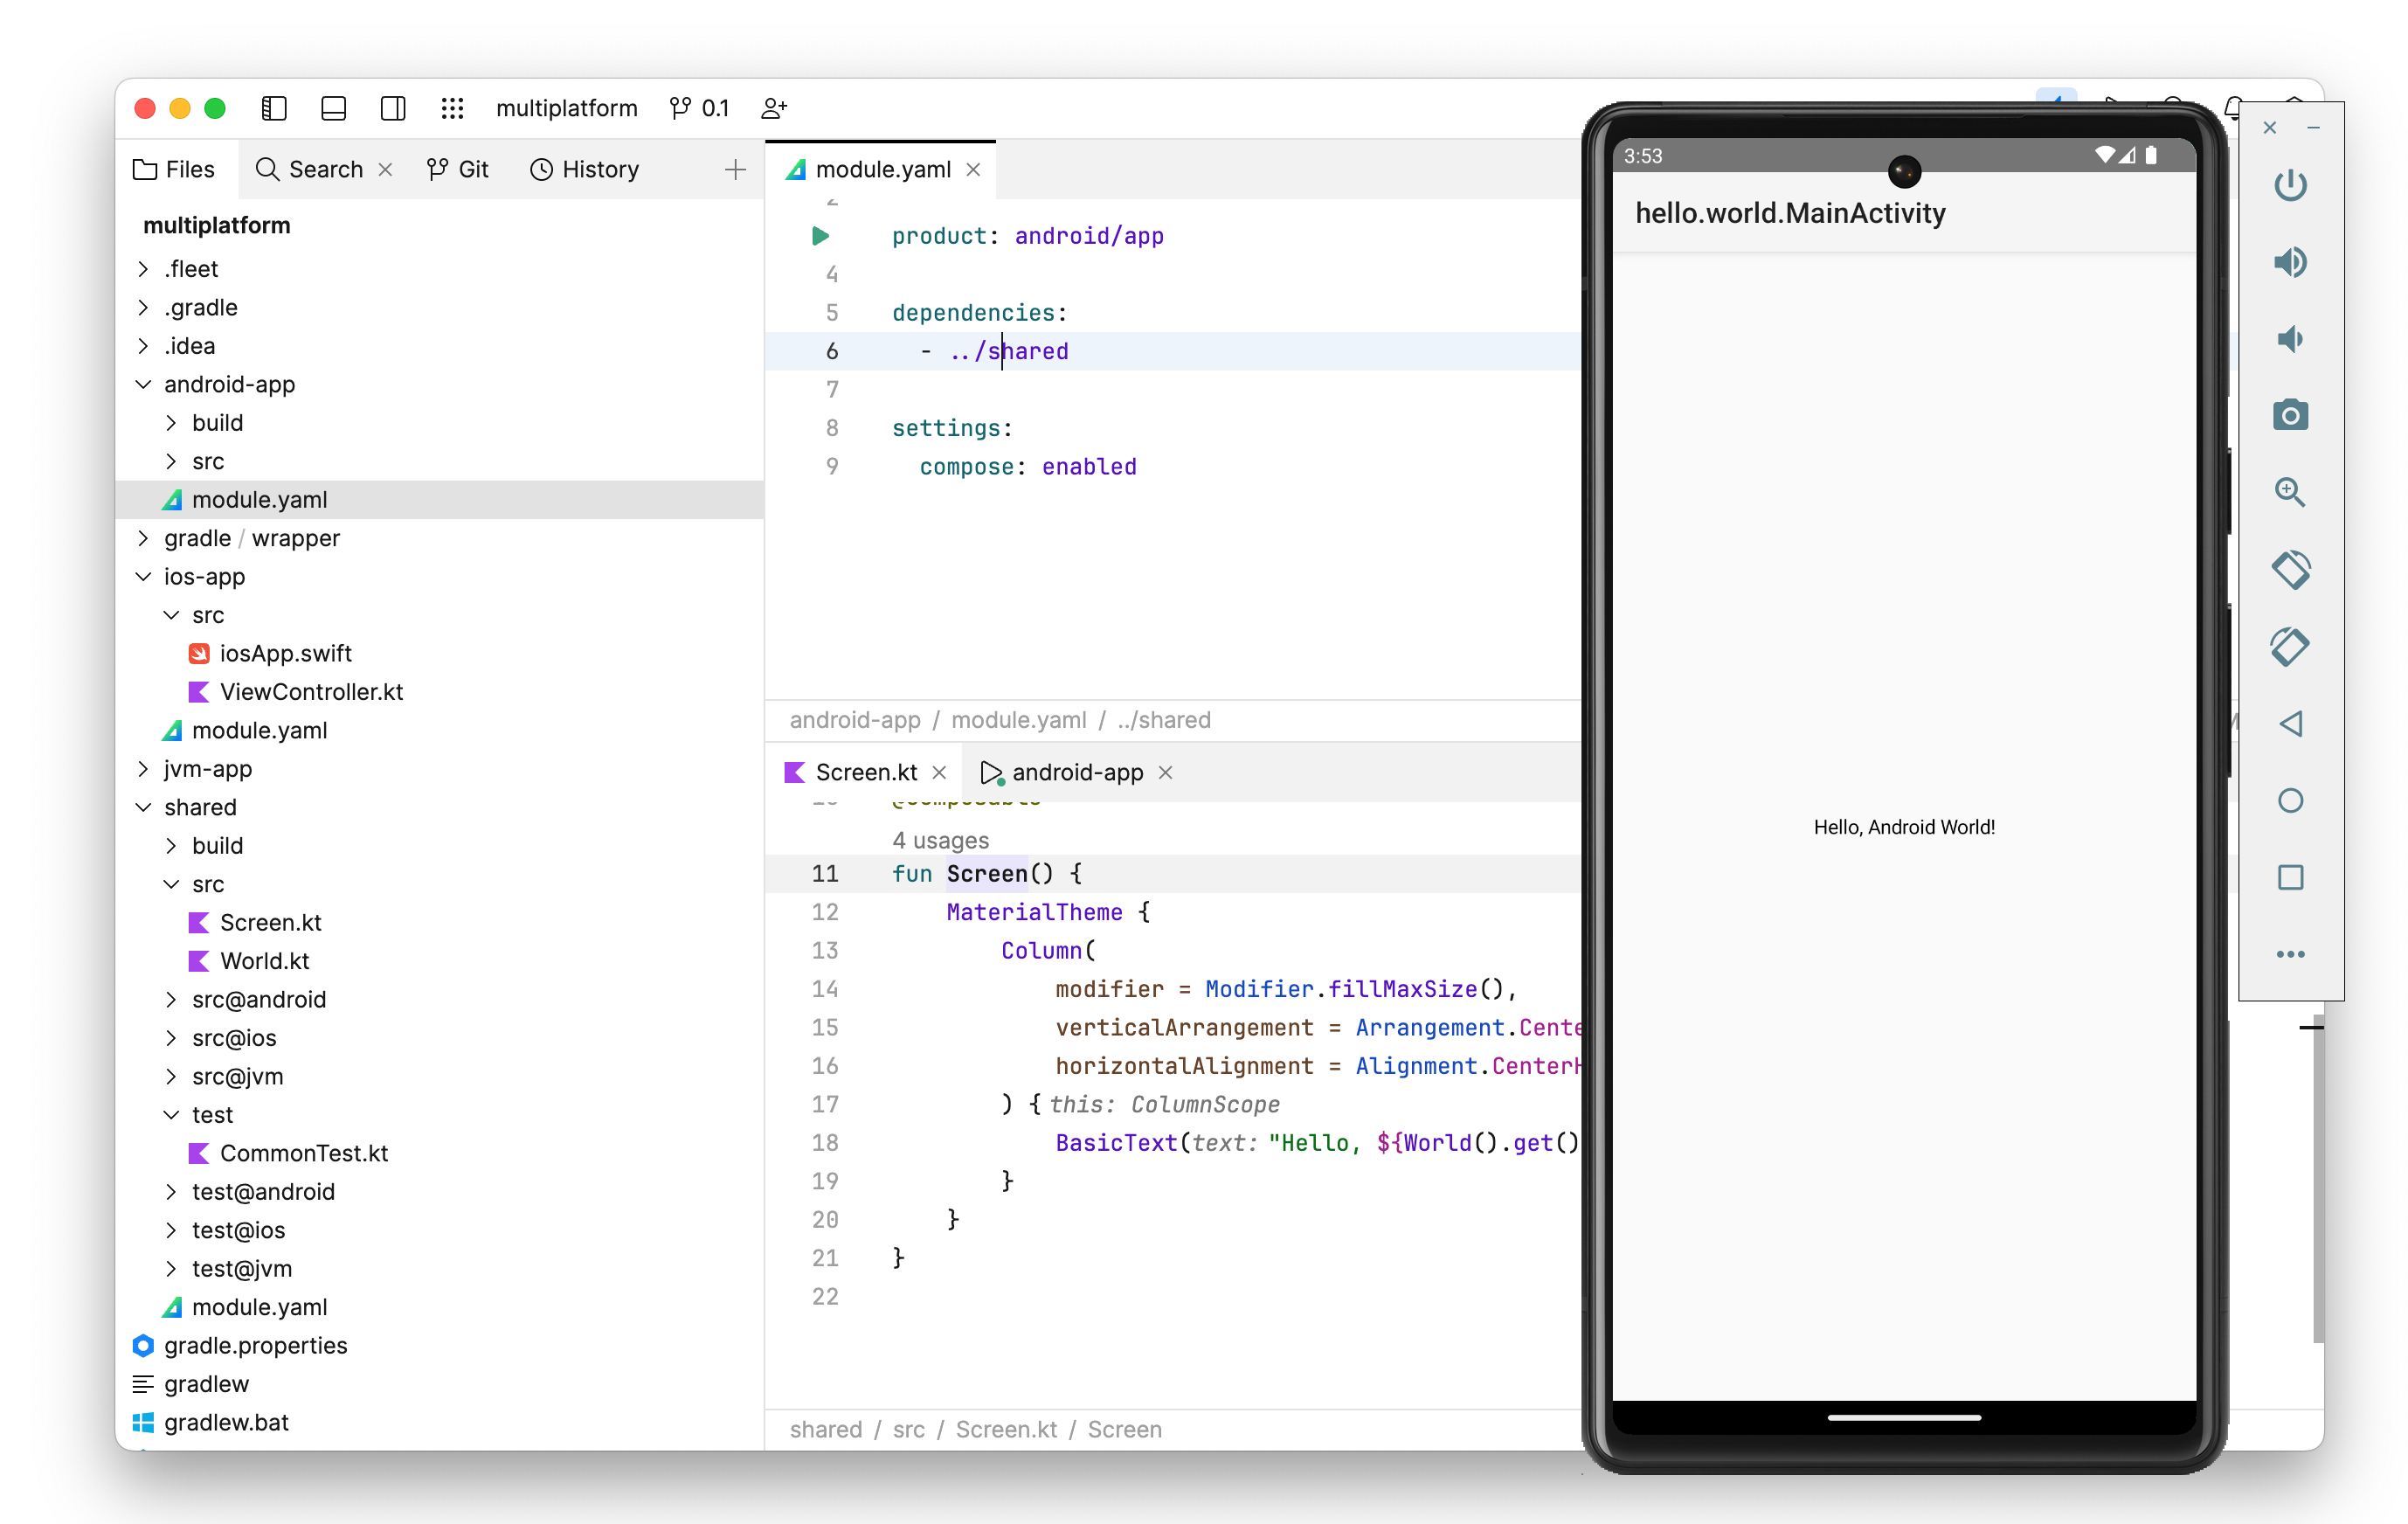The width and height of the screenshot is (2408, 1524).
Task: Click the run gutter icon beside product
Action: click(x=820, y=236)
